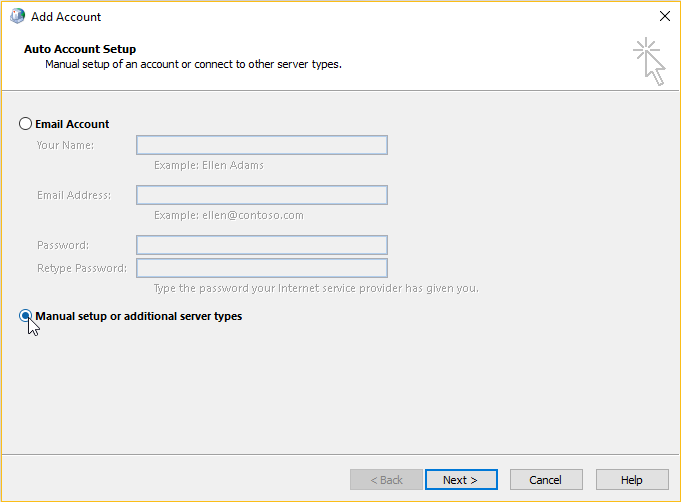Screen dimensions: 681x502
Task: Select the Email Account radio button
Action: click(x=25, y=124)
